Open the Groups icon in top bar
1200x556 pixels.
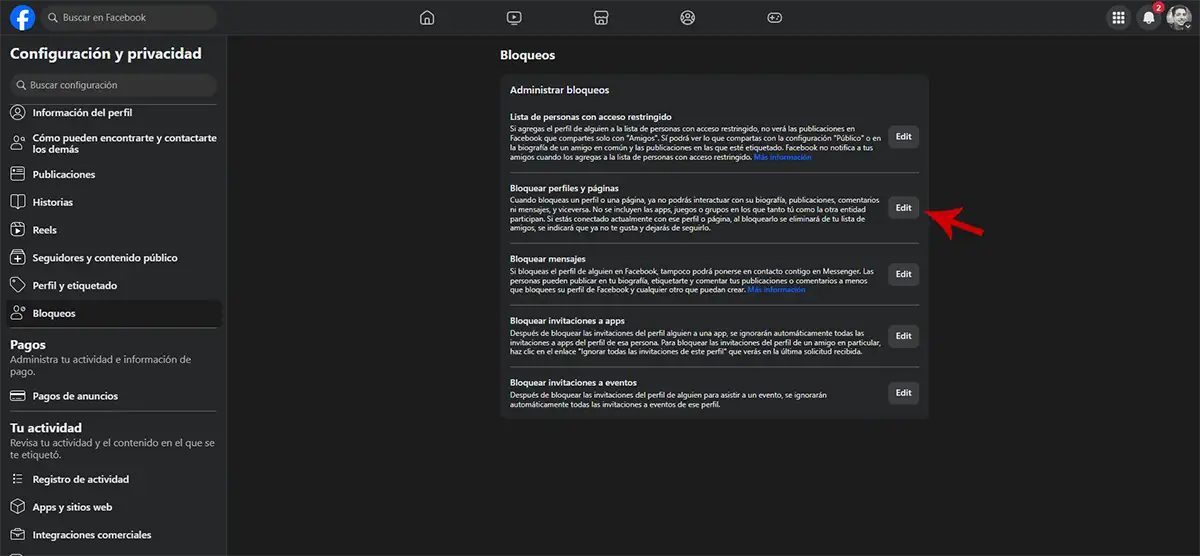coord(687,17)
